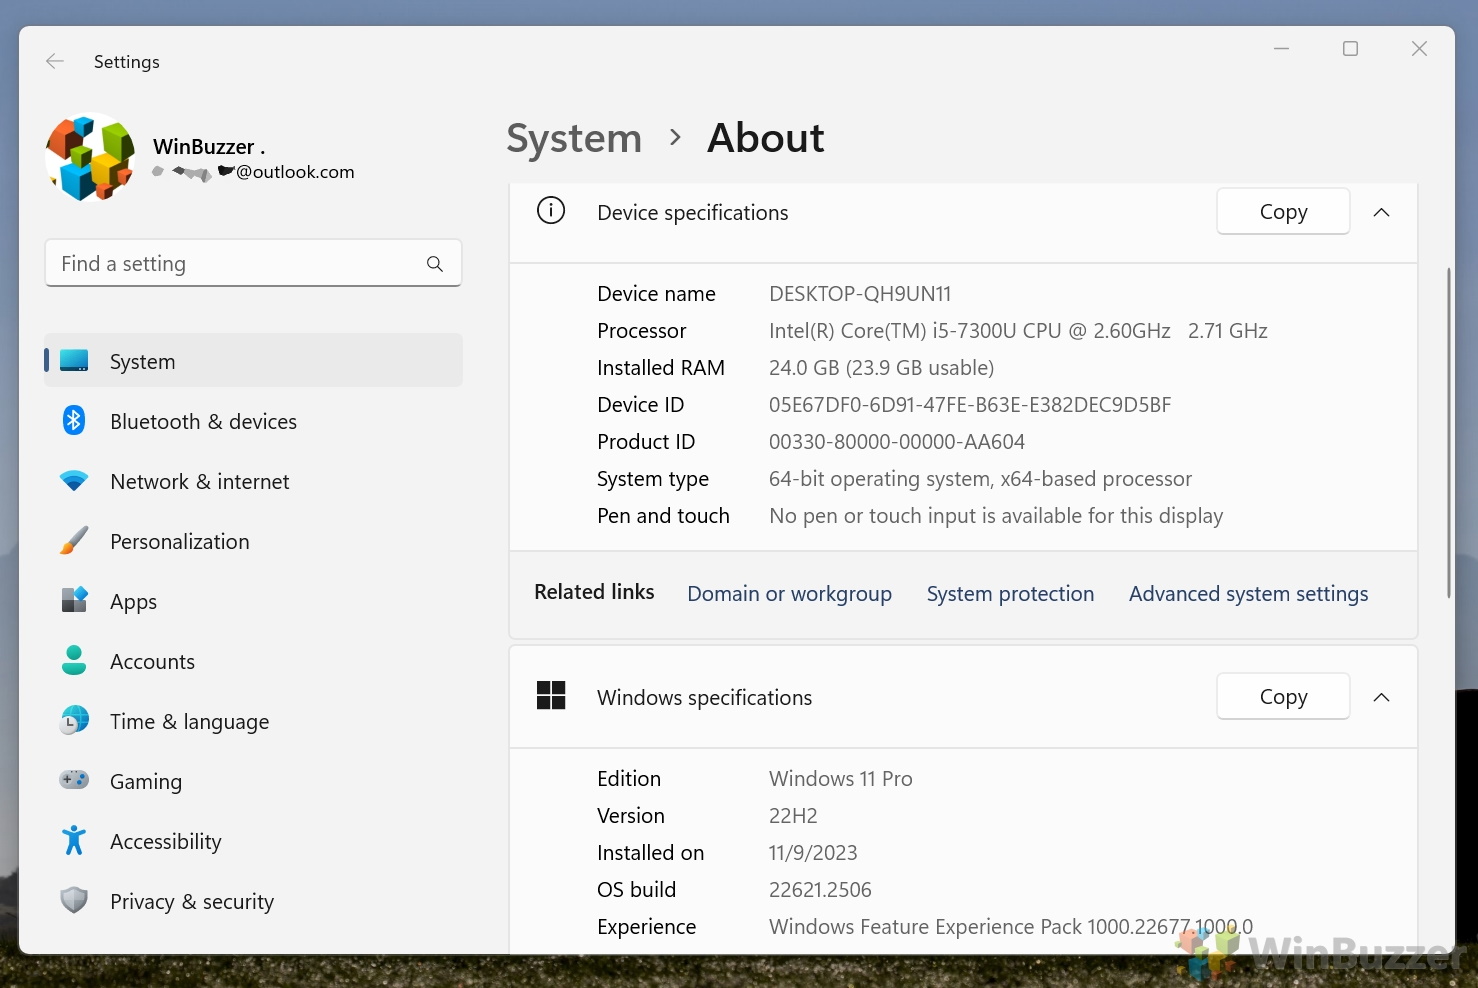Copy the Device specifications
The height and width of the screenshot is (988, 1478).
(x=1283, y=211)
